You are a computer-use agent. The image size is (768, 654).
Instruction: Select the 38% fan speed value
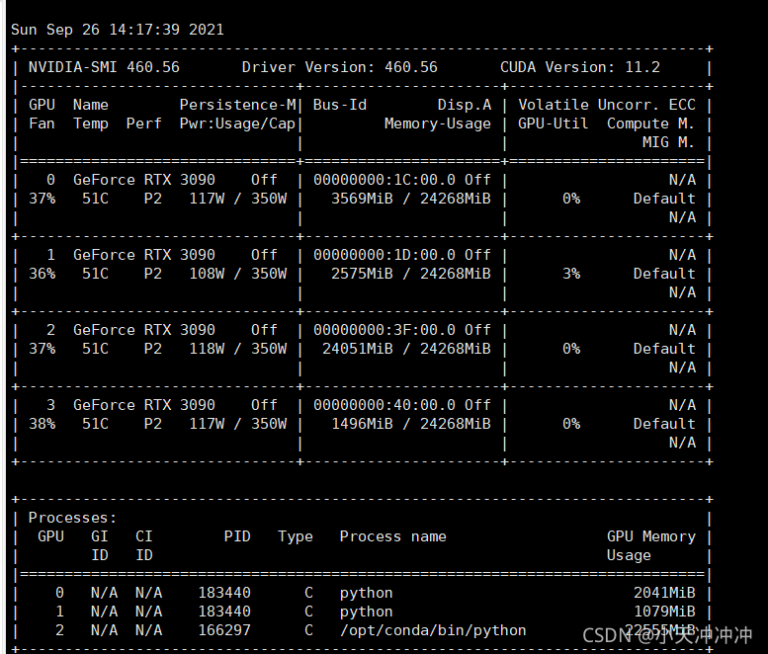42,423
